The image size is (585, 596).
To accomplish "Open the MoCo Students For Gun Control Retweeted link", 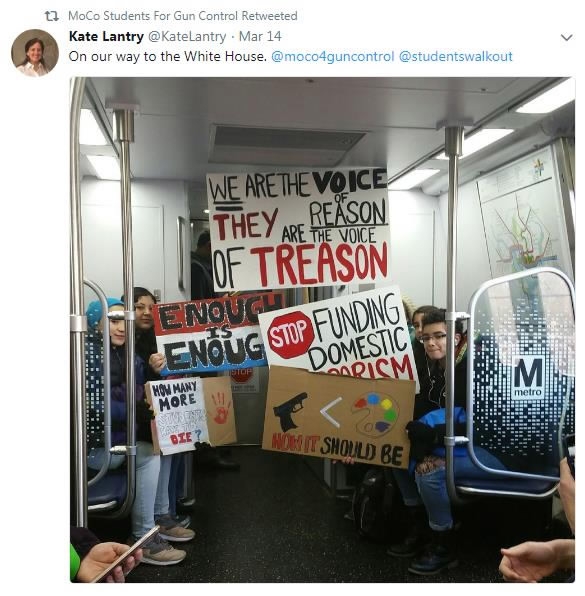I will [182, 16].
